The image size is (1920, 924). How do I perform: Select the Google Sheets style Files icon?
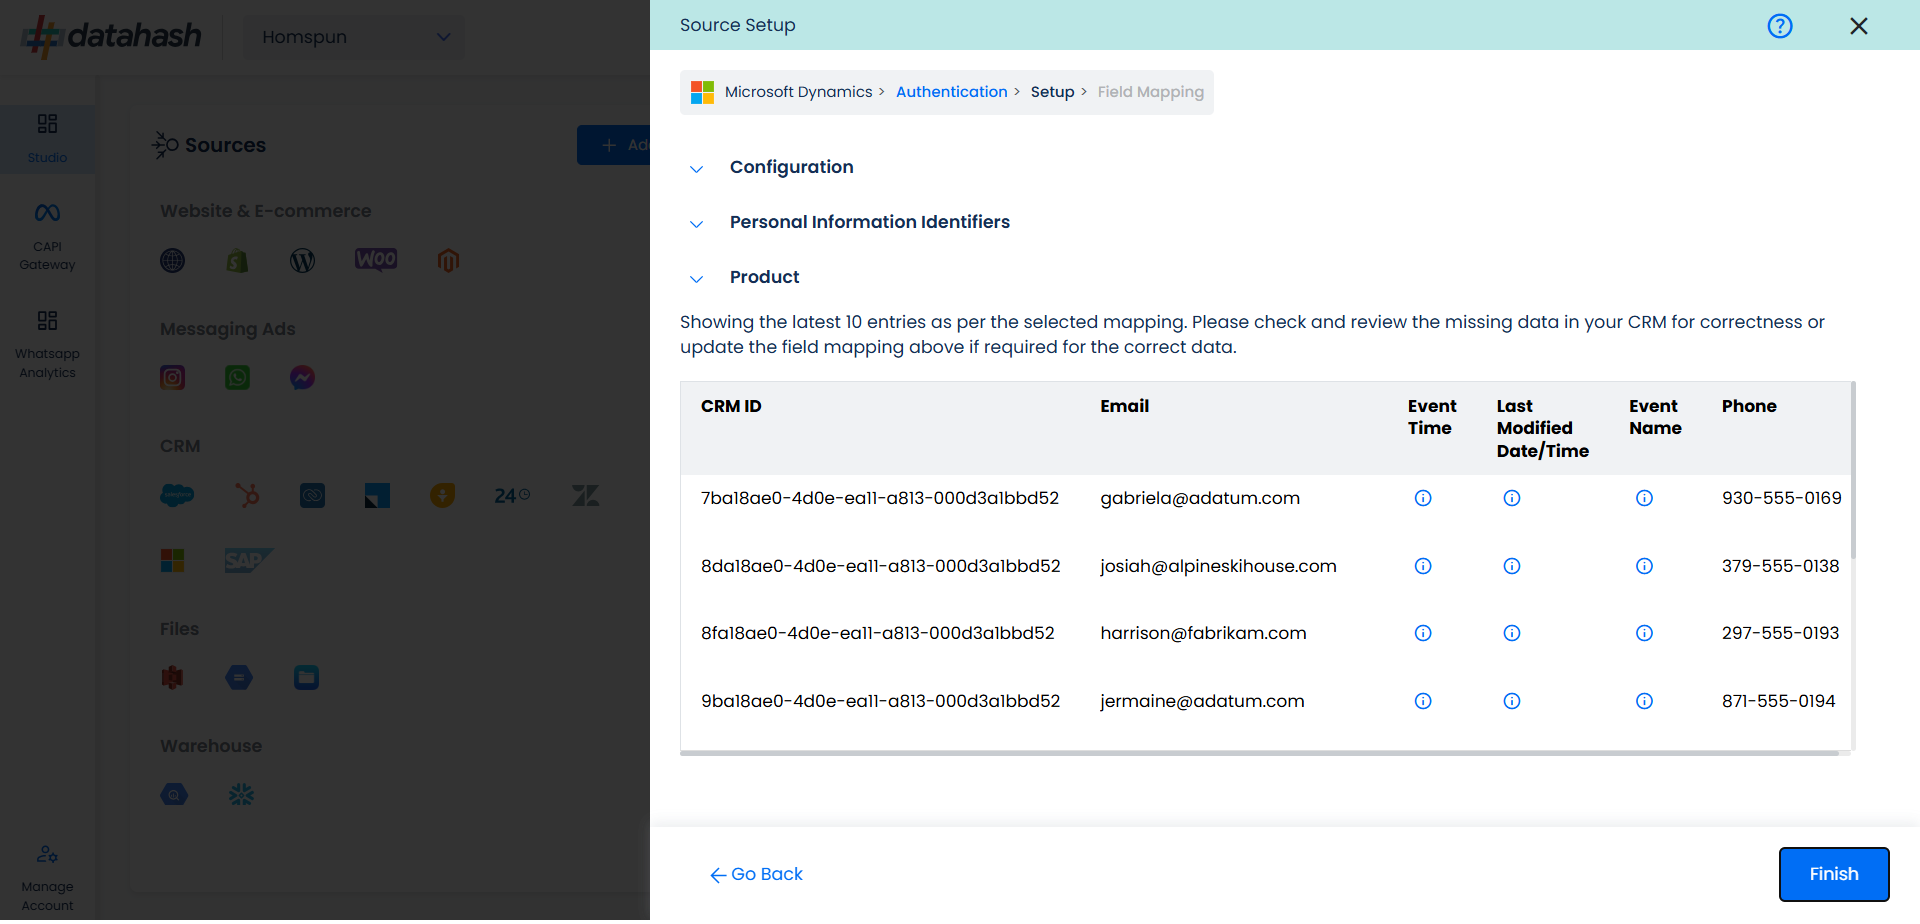[239, 678]
